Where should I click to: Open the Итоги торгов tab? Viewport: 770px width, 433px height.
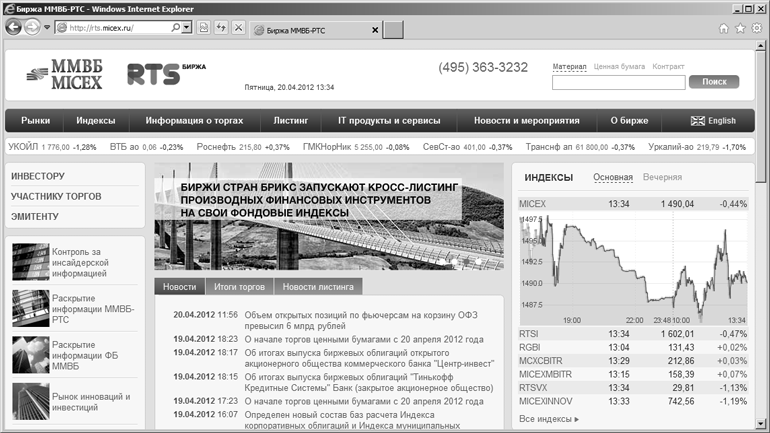click(x=239, y=287)
